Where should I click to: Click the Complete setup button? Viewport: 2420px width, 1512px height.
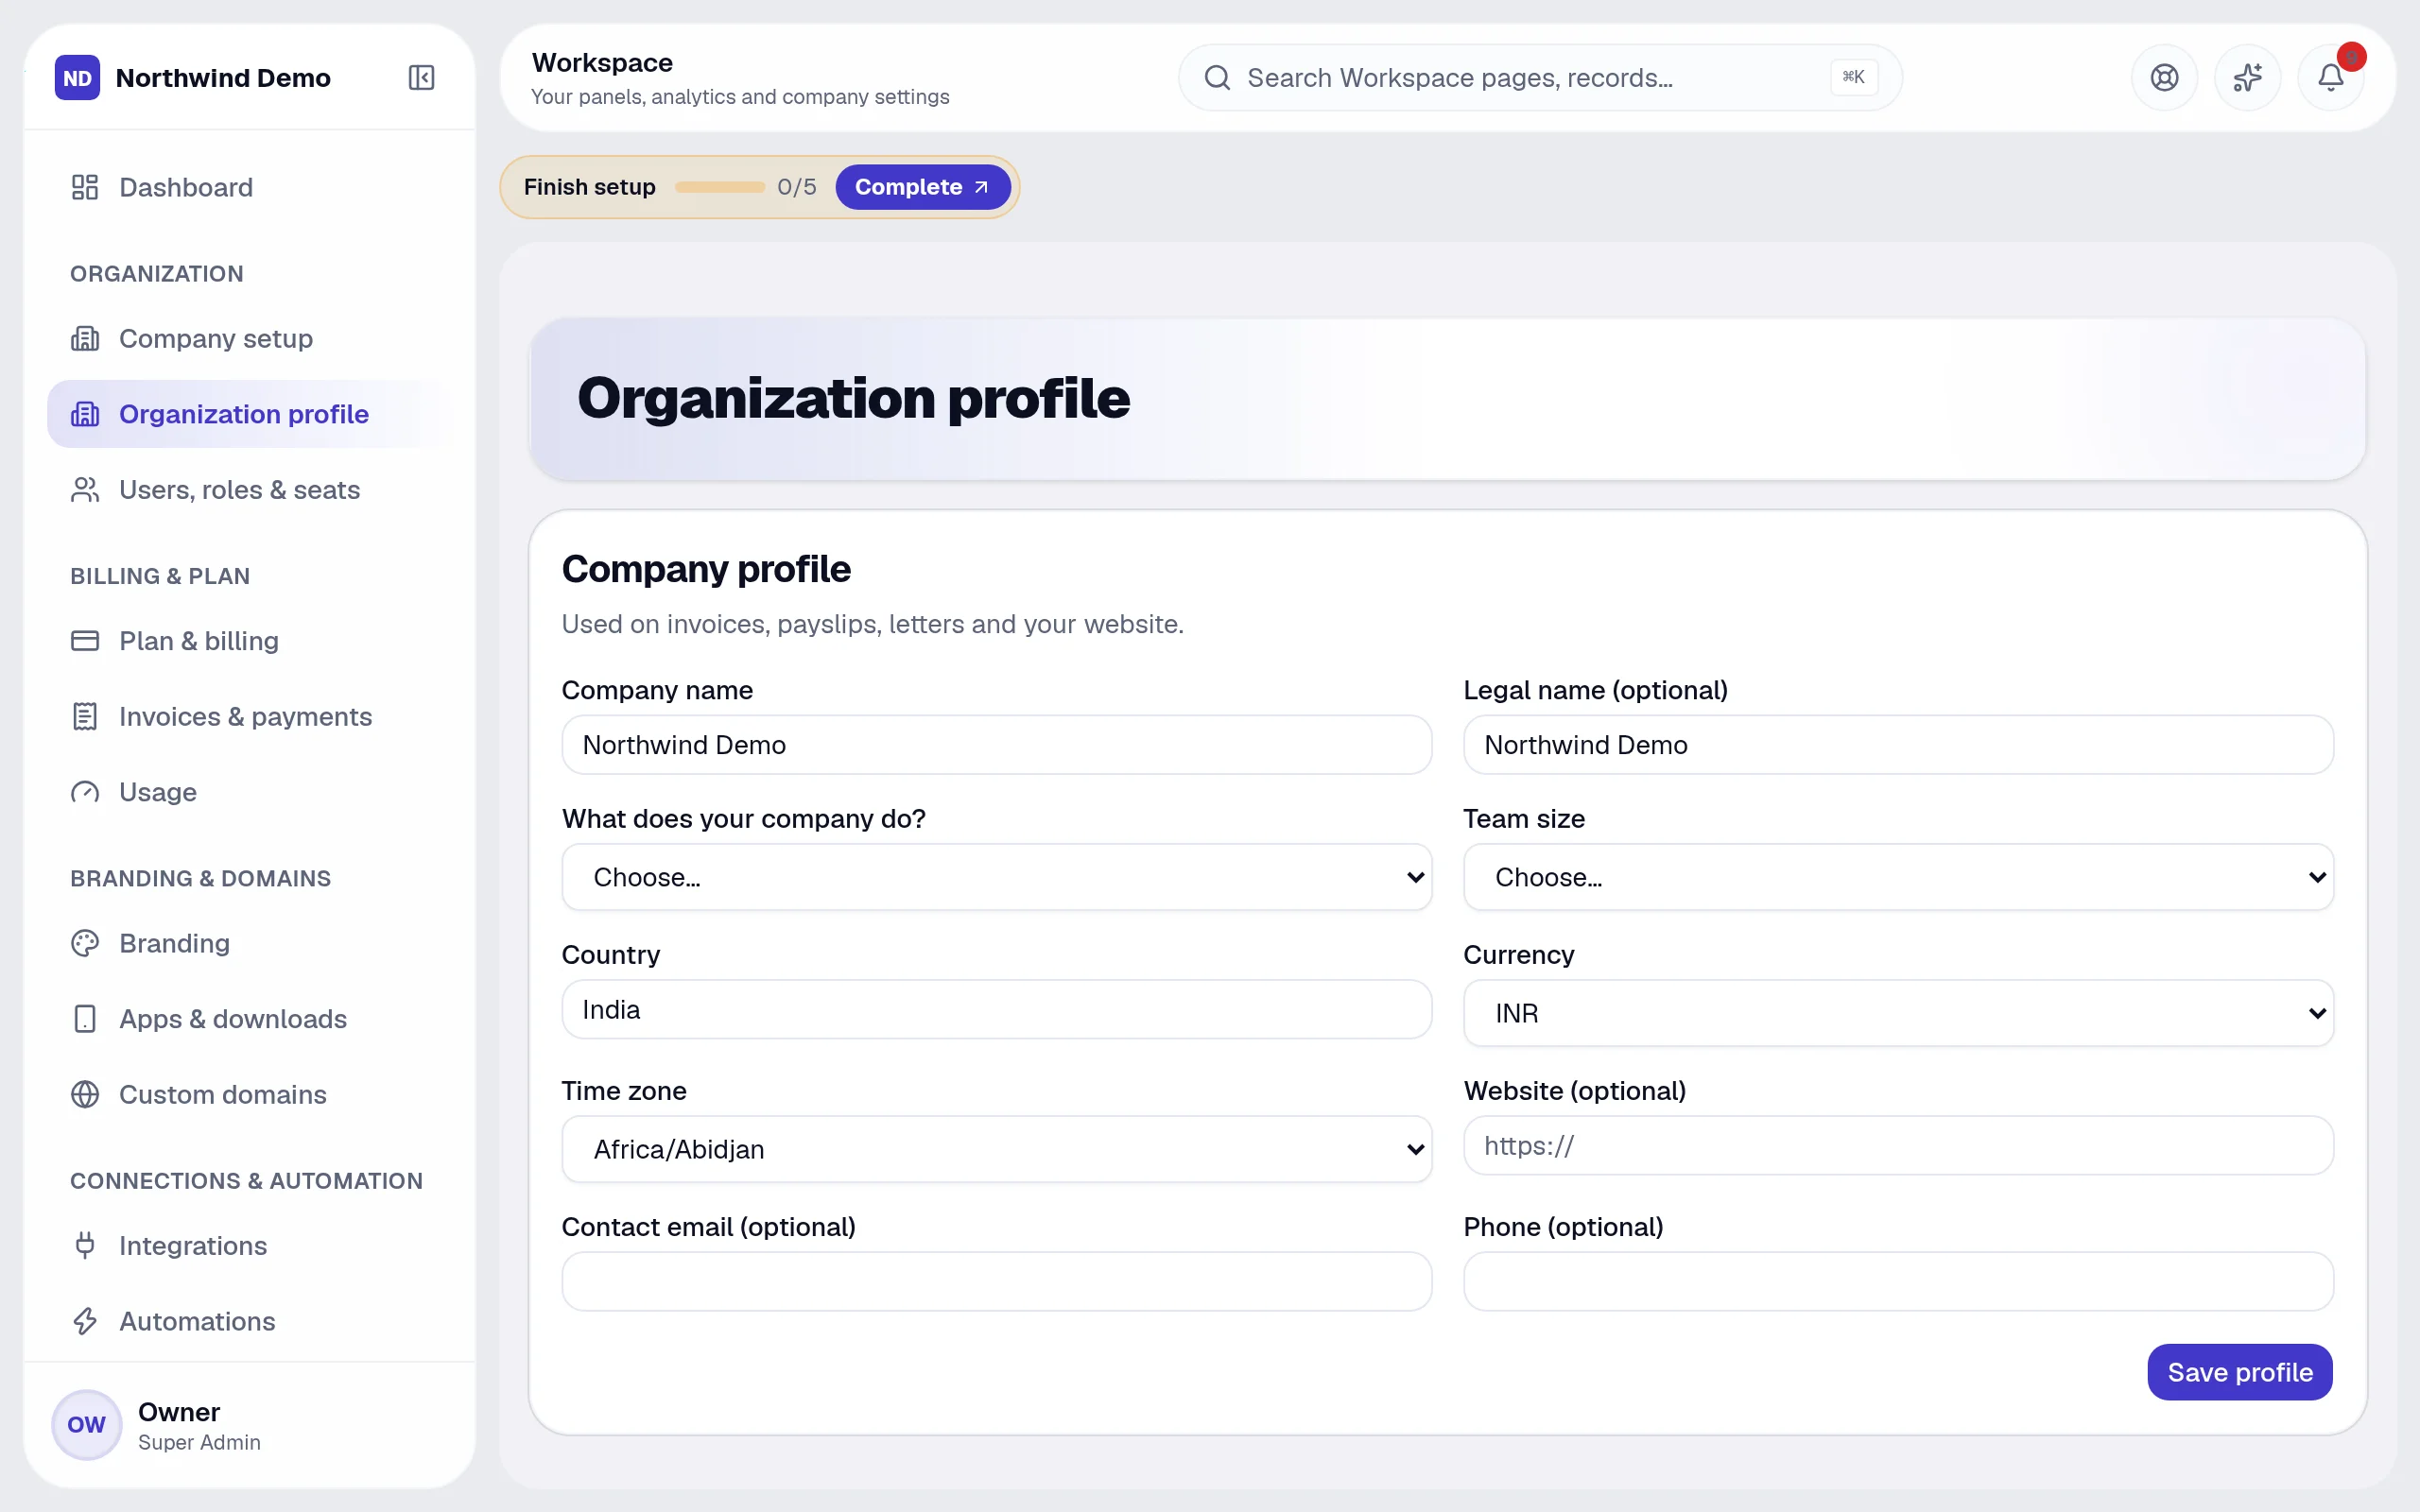pyautogui.click(x=922, y=187)
